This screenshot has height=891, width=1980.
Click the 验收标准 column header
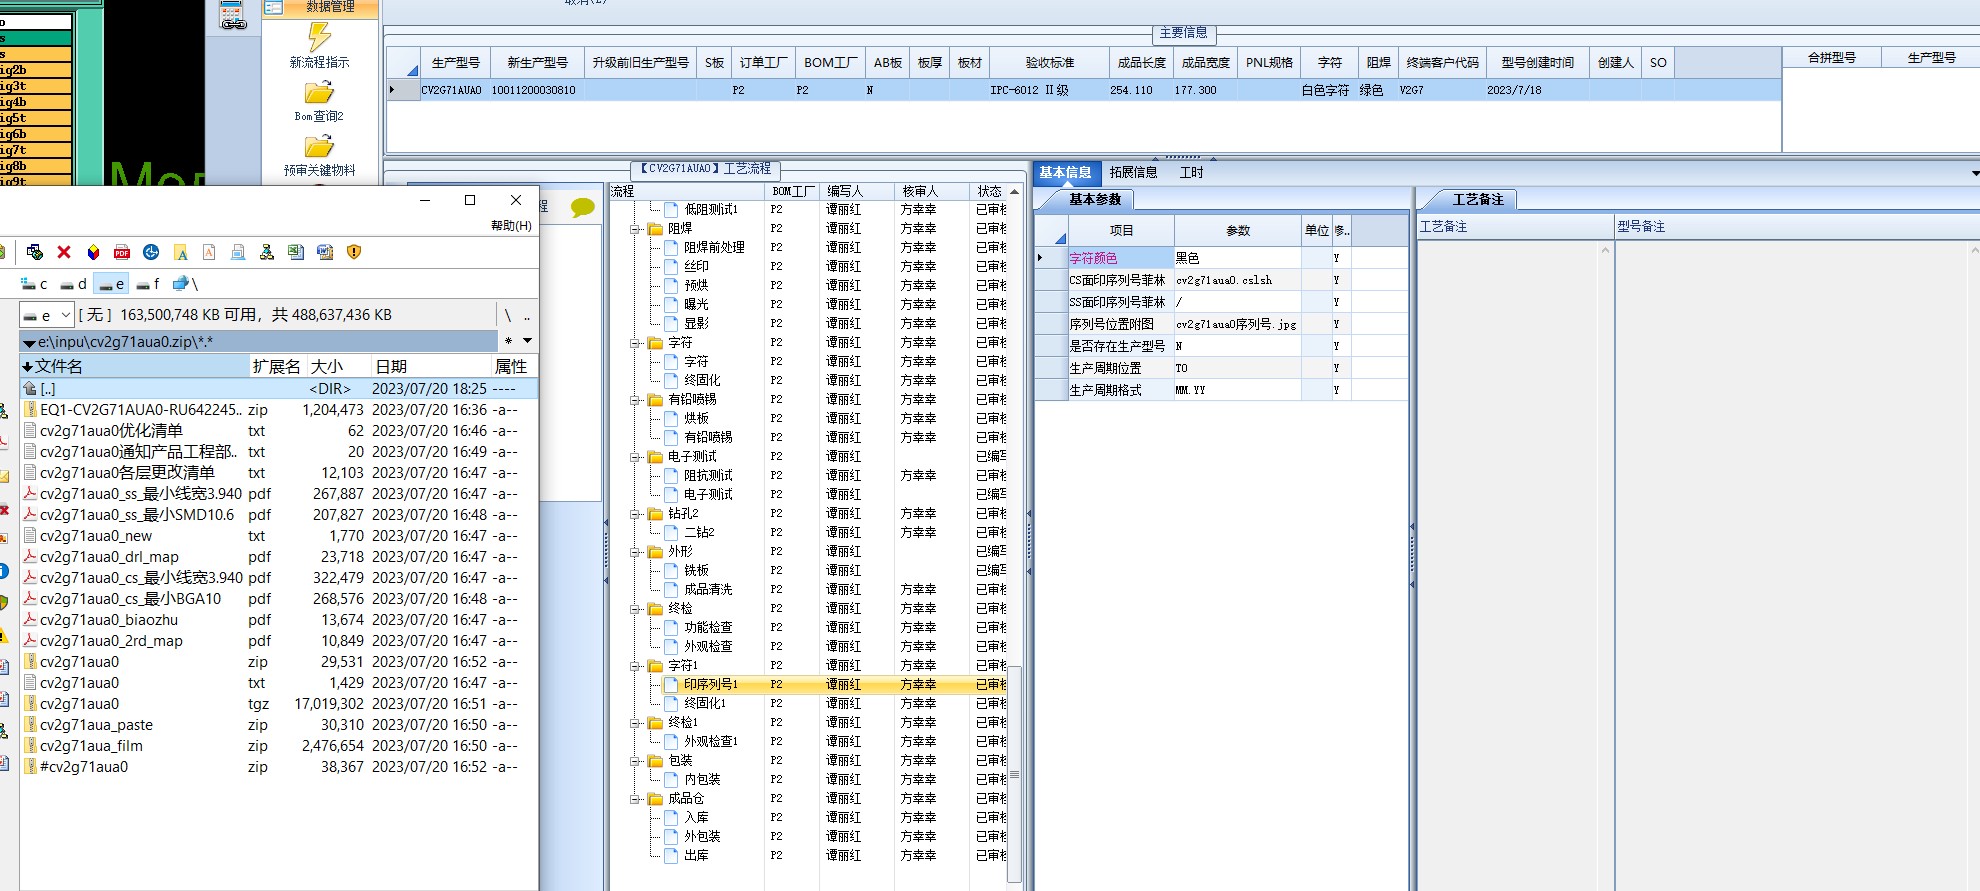tap(1050, 62)
